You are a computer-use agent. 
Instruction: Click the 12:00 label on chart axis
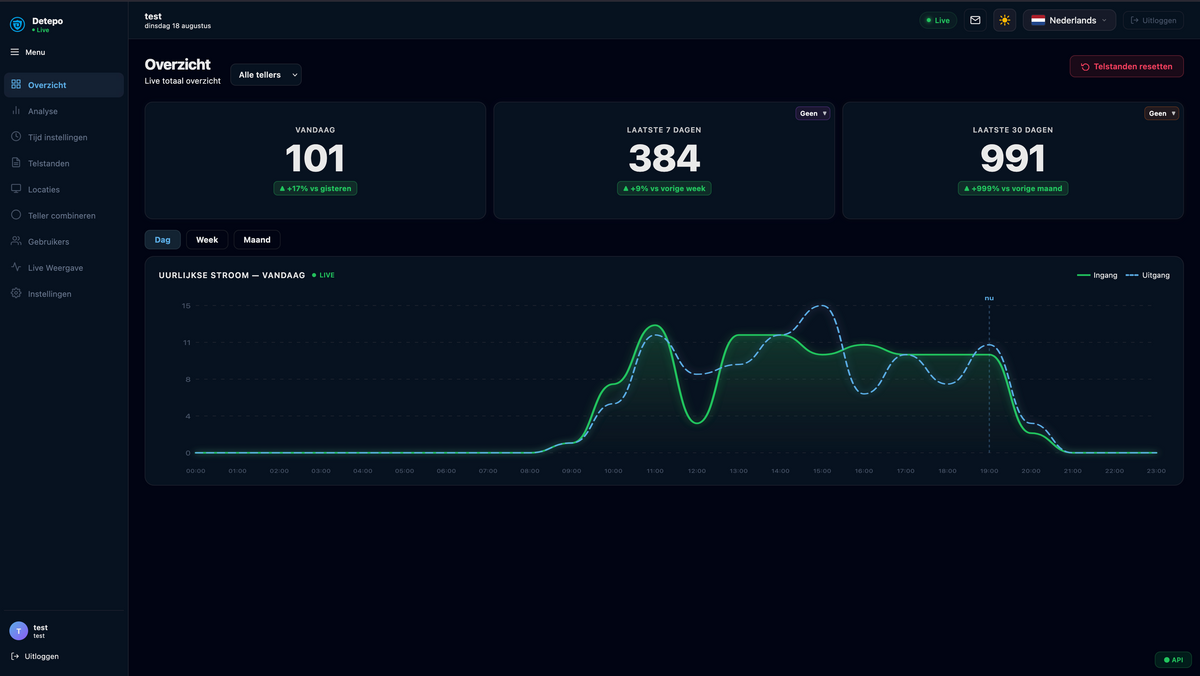coord(697,471)
